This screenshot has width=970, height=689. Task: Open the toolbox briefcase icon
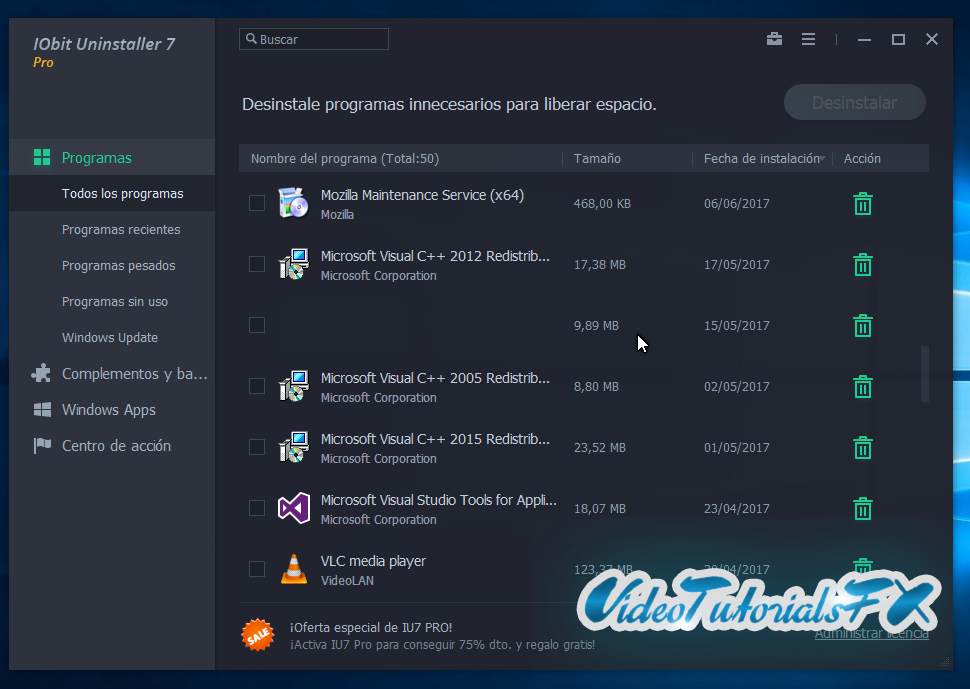pos(774,39)
